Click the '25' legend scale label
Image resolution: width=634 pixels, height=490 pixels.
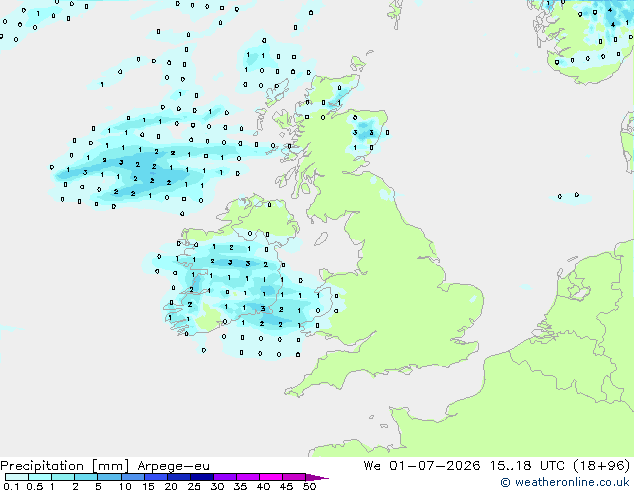(194, 486)
